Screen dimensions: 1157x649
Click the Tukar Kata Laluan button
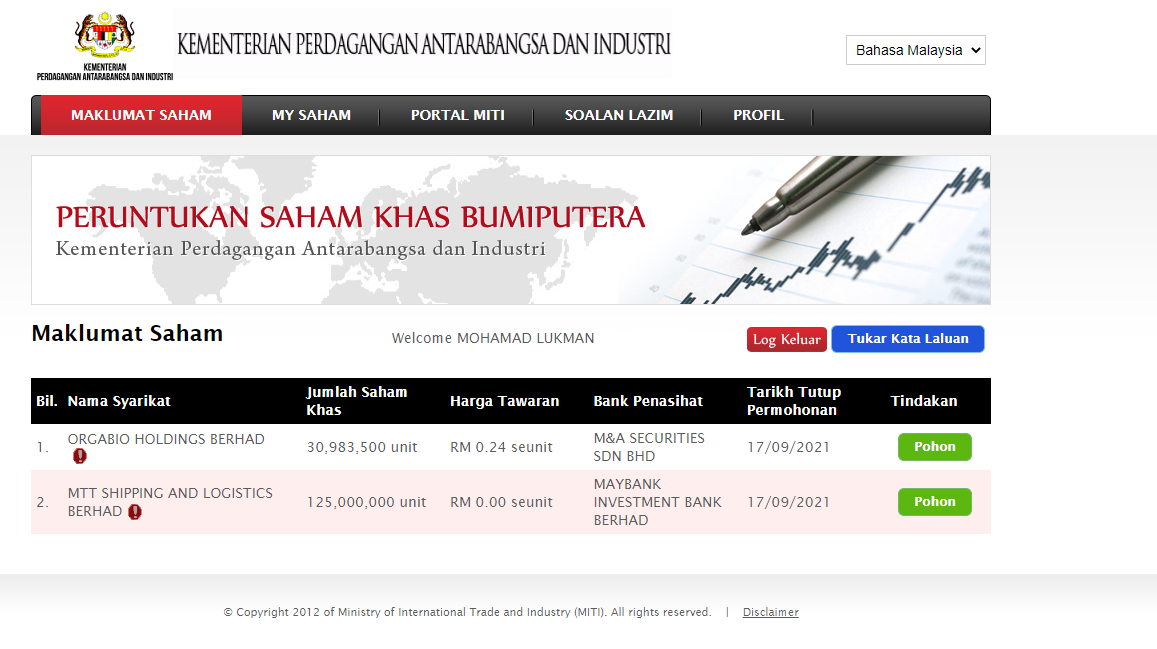[907, 339]
